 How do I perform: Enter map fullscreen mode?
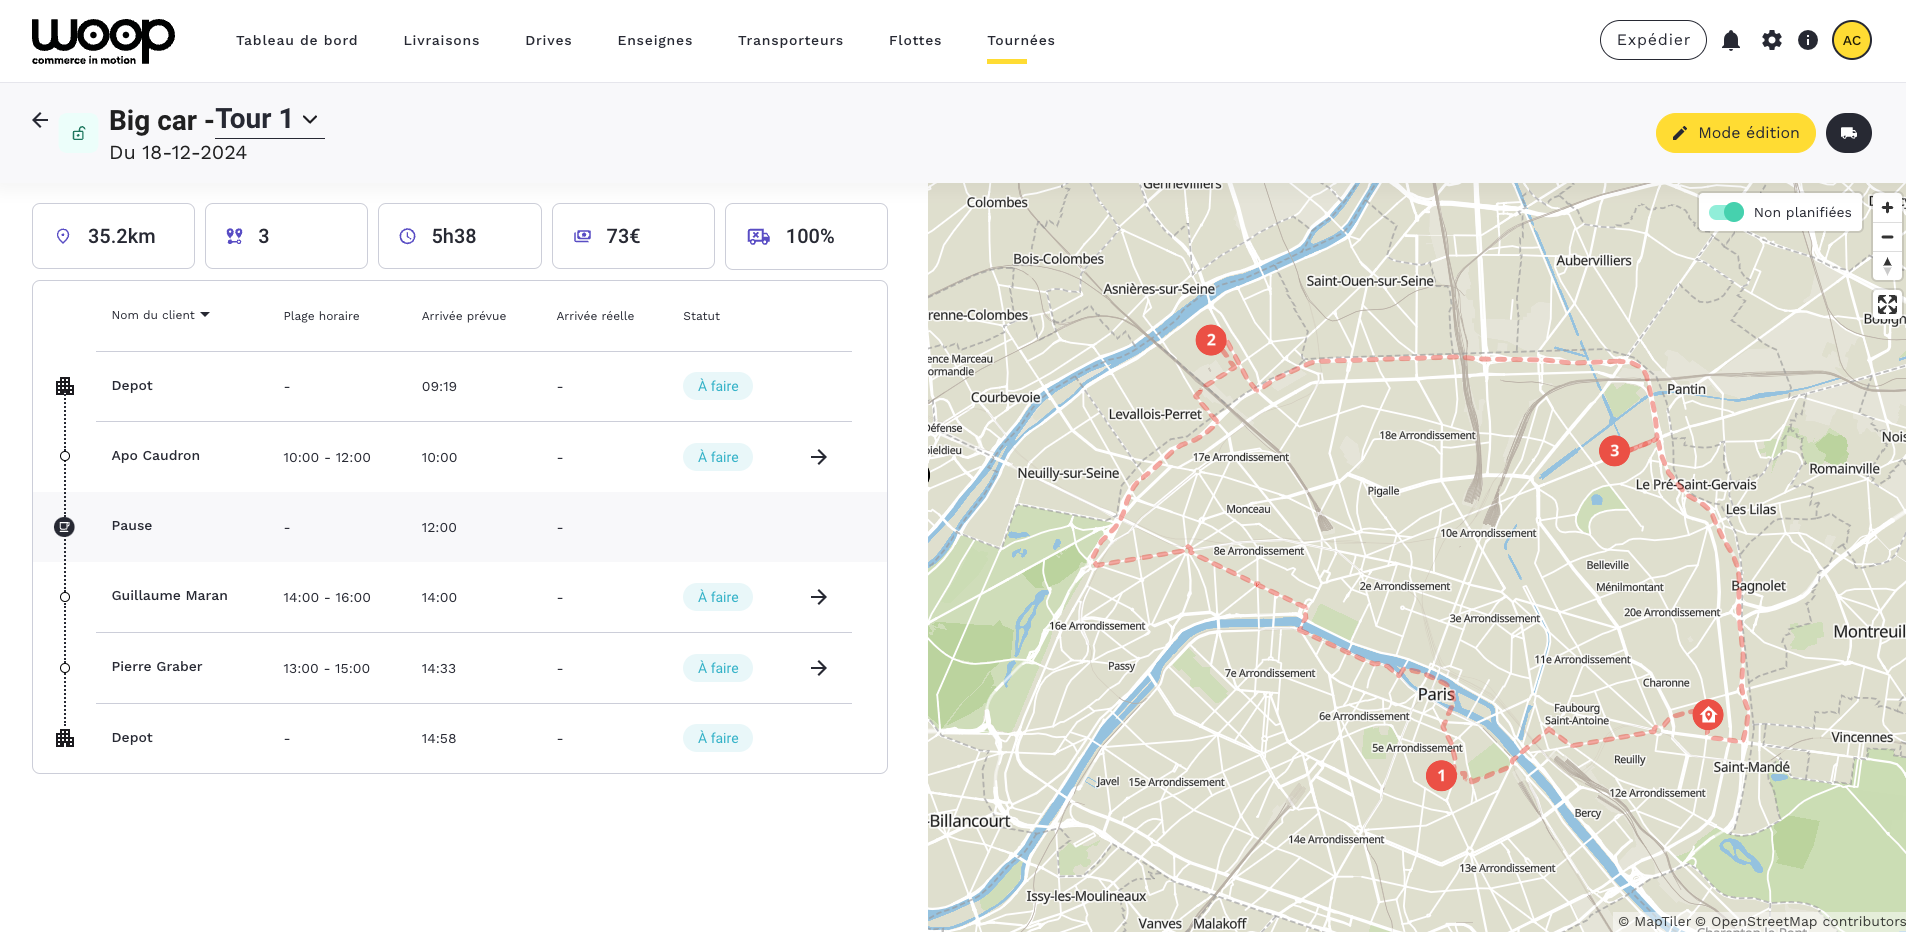pos(1887,304)
